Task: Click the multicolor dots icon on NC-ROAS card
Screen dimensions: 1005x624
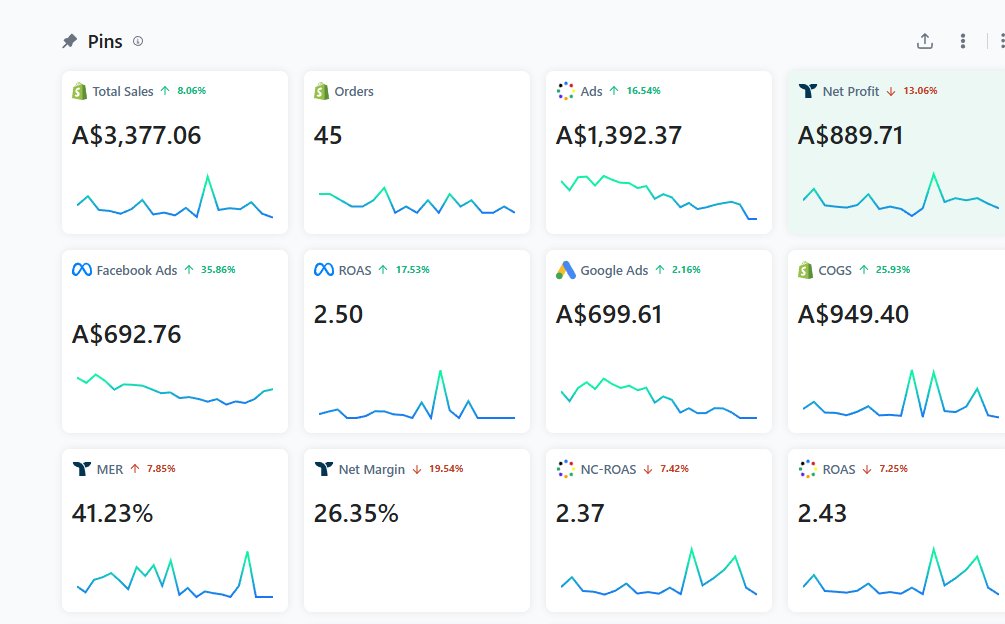Action: (x=565, y=469)
